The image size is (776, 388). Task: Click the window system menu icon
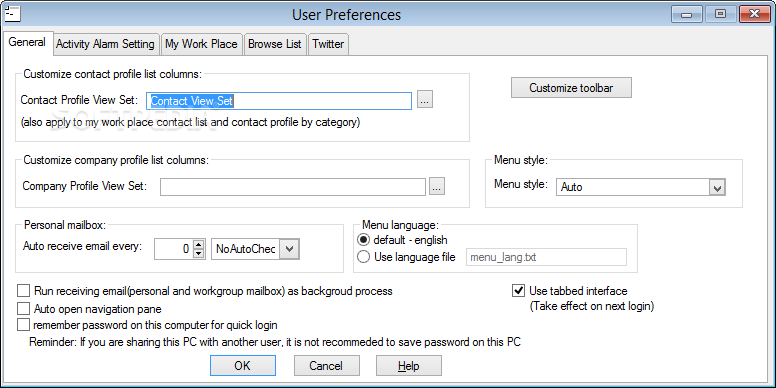click(12, 13)
